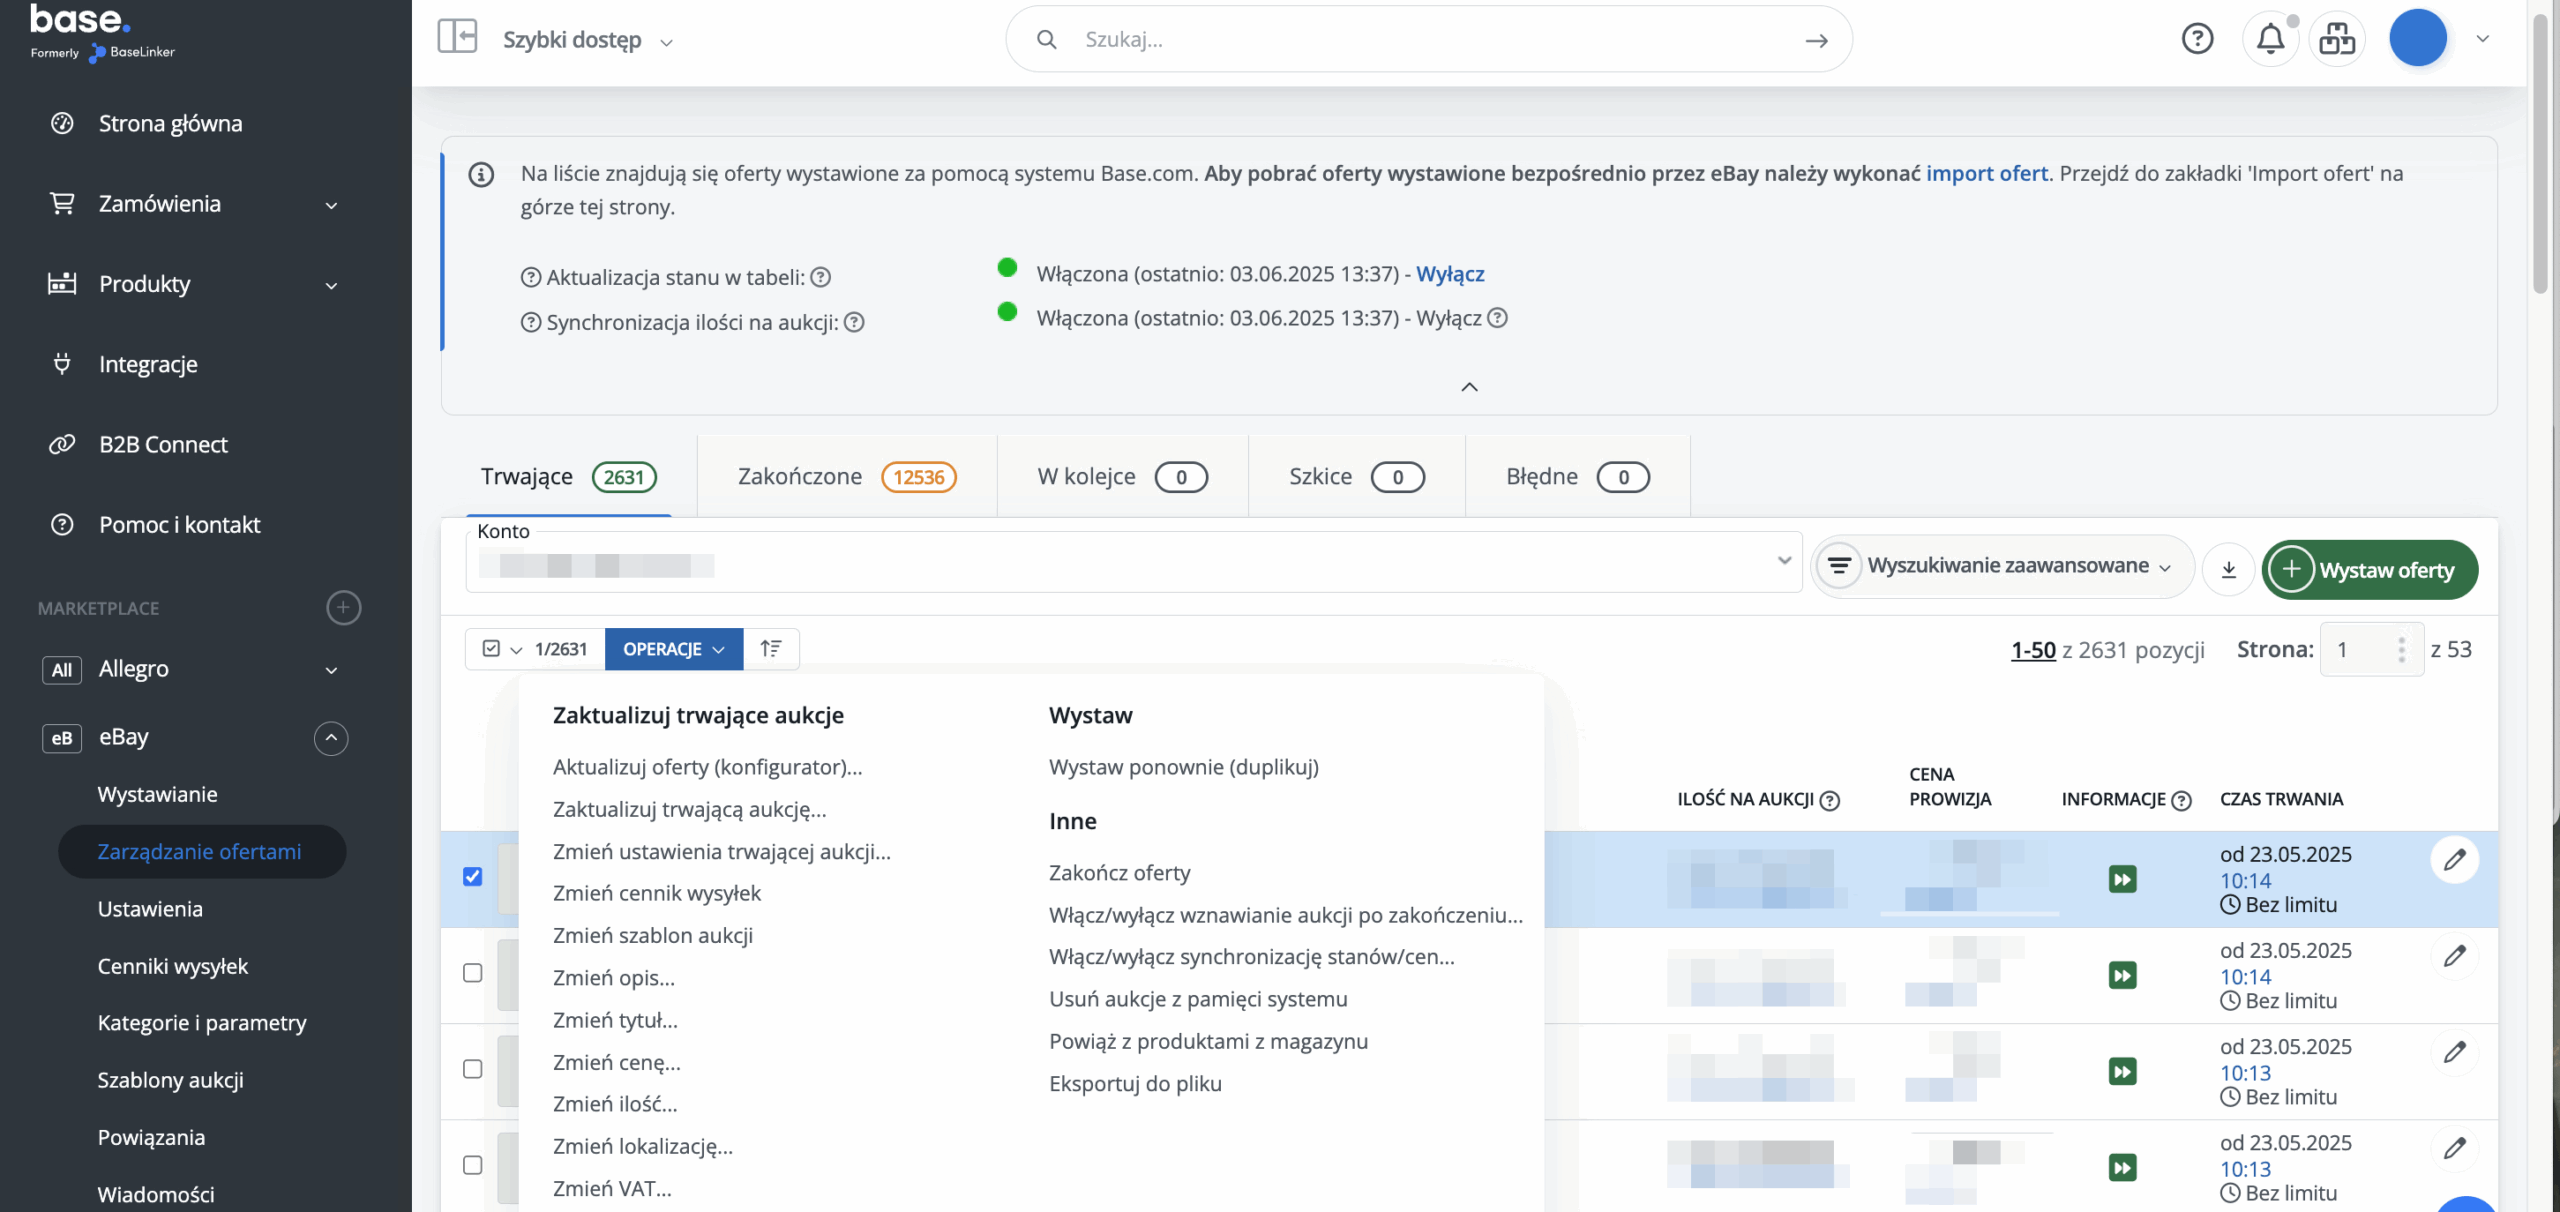The width and height of the screenshot is (2560, 1212).
Task: Click the edit pencil on first offer row
Action: (x=2454, y=859)
